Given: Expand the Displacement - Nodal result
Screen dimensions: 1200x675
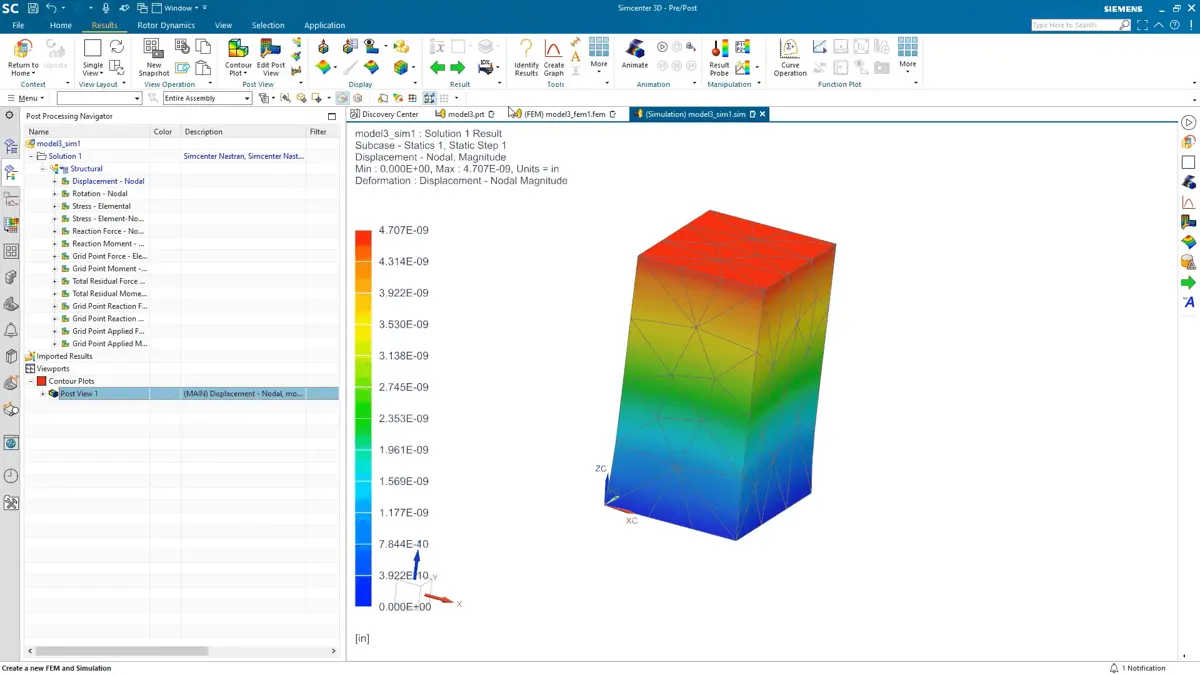Looking at the screenshot, I should pyautogui.click(x=55, y=181).
